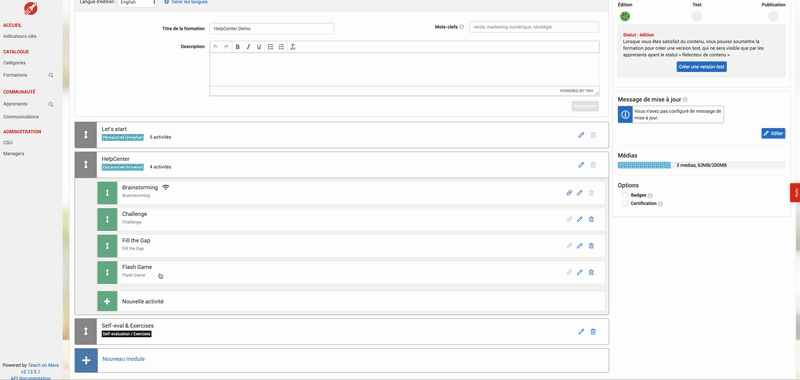800x380 pixels.
Task: Click the Let's start module reorder handle
Action: 86,135
